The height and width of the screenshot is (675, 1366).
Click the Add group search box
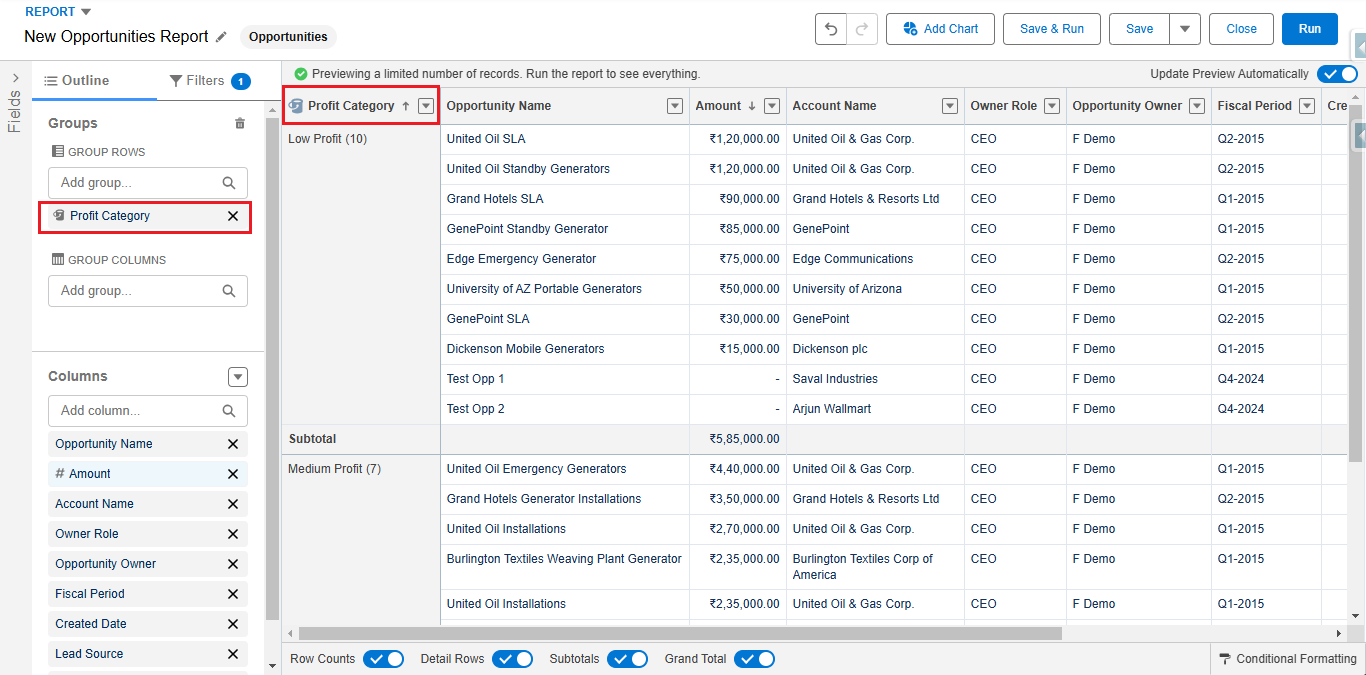pos(147,182)
